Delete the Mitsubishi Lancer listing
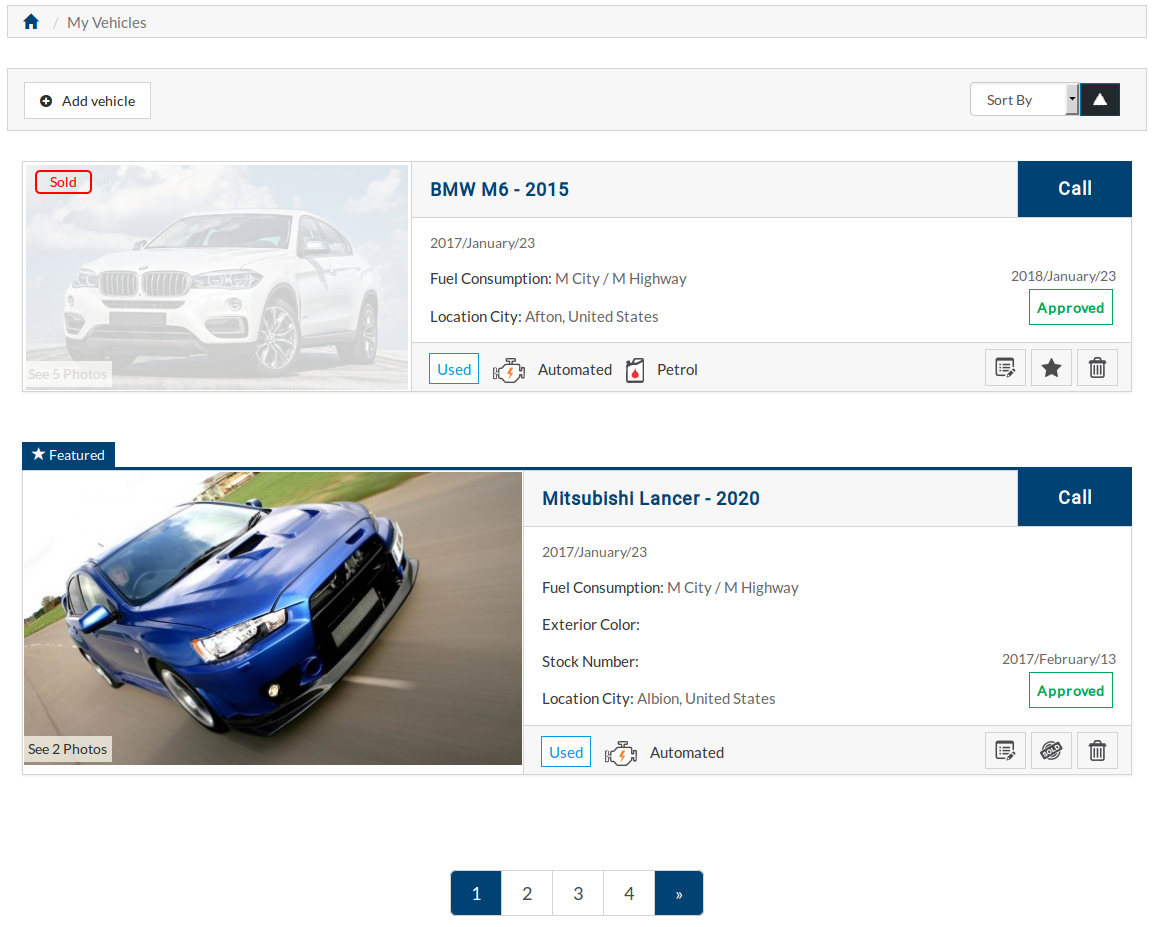The width and height of the screenshot is (1153, 927). click(x=1097, y=751)
